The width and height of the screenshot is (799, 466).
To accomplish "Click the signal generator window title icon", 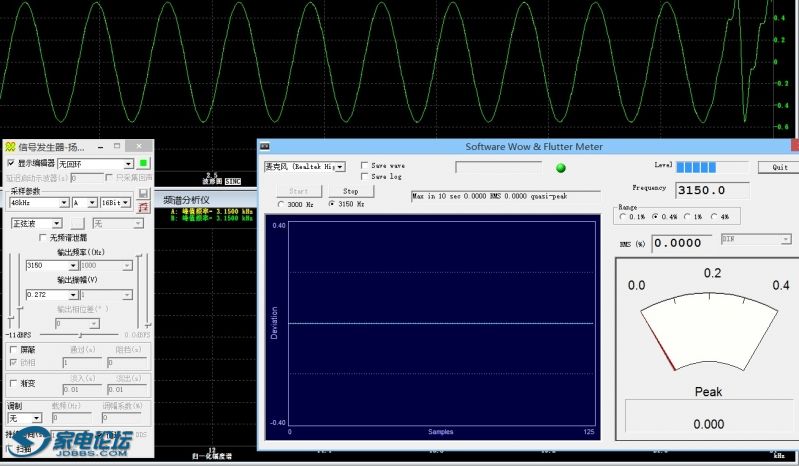I will 10,147.
